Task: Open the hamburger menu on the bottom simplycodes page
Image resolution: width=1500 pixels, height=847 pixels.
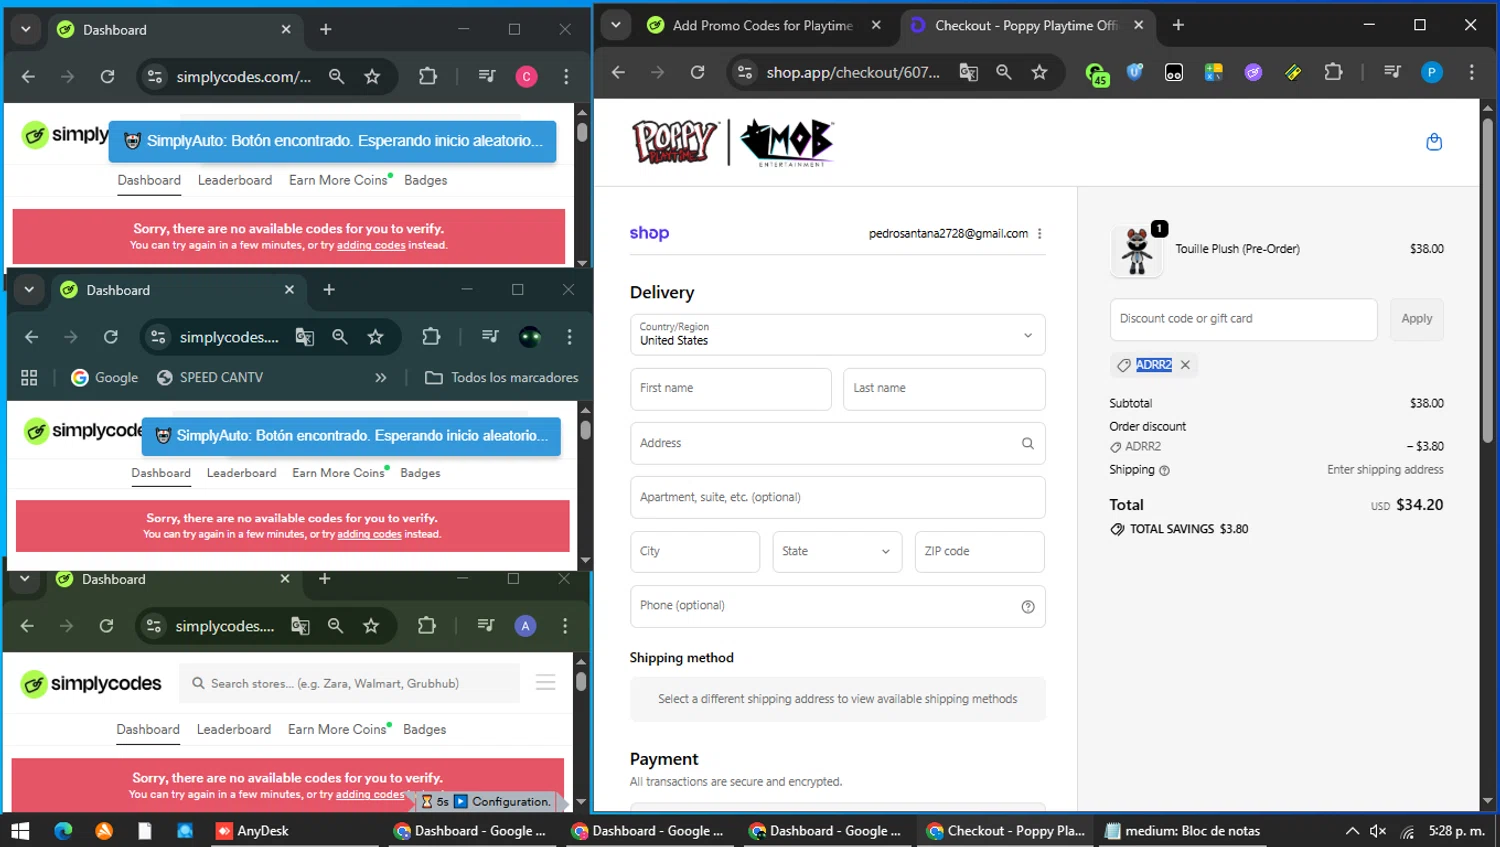Action: tap(545, 683)
